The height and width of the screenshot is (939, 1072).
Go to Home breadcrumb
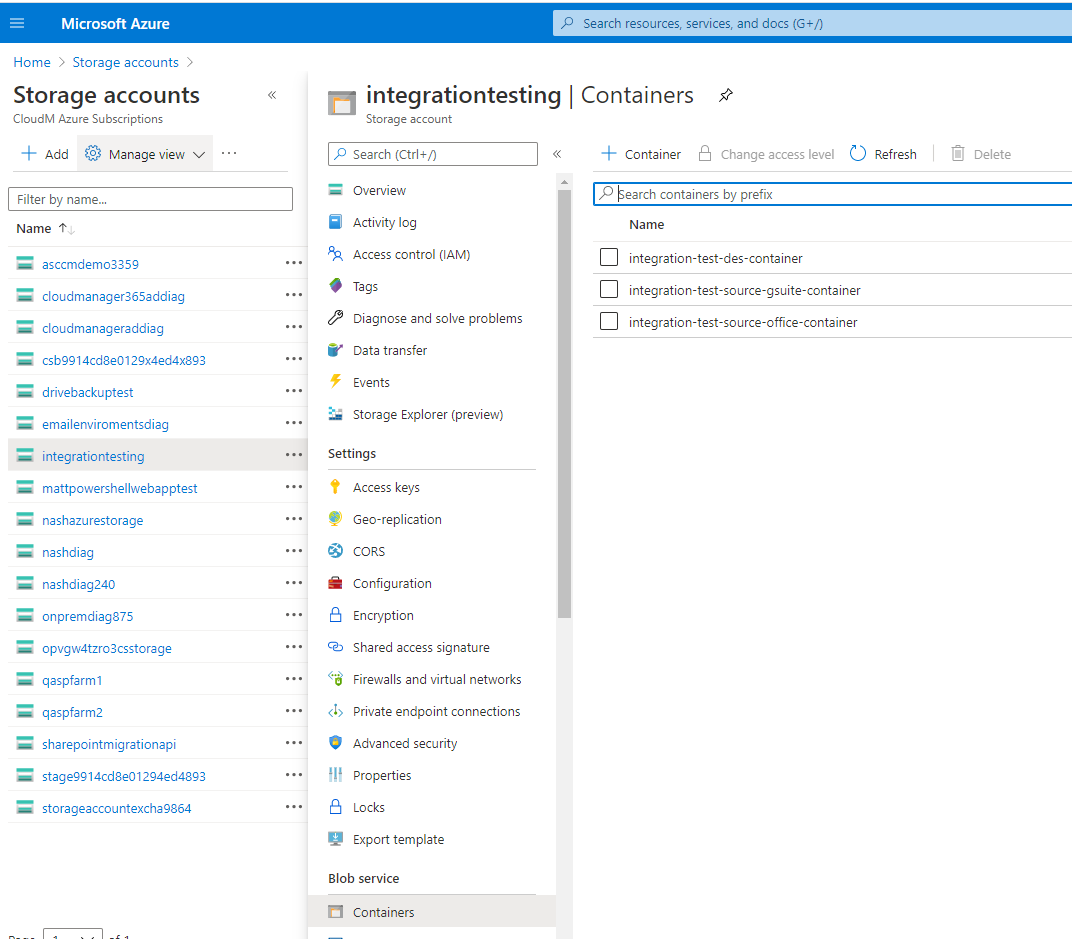point(31,62)
